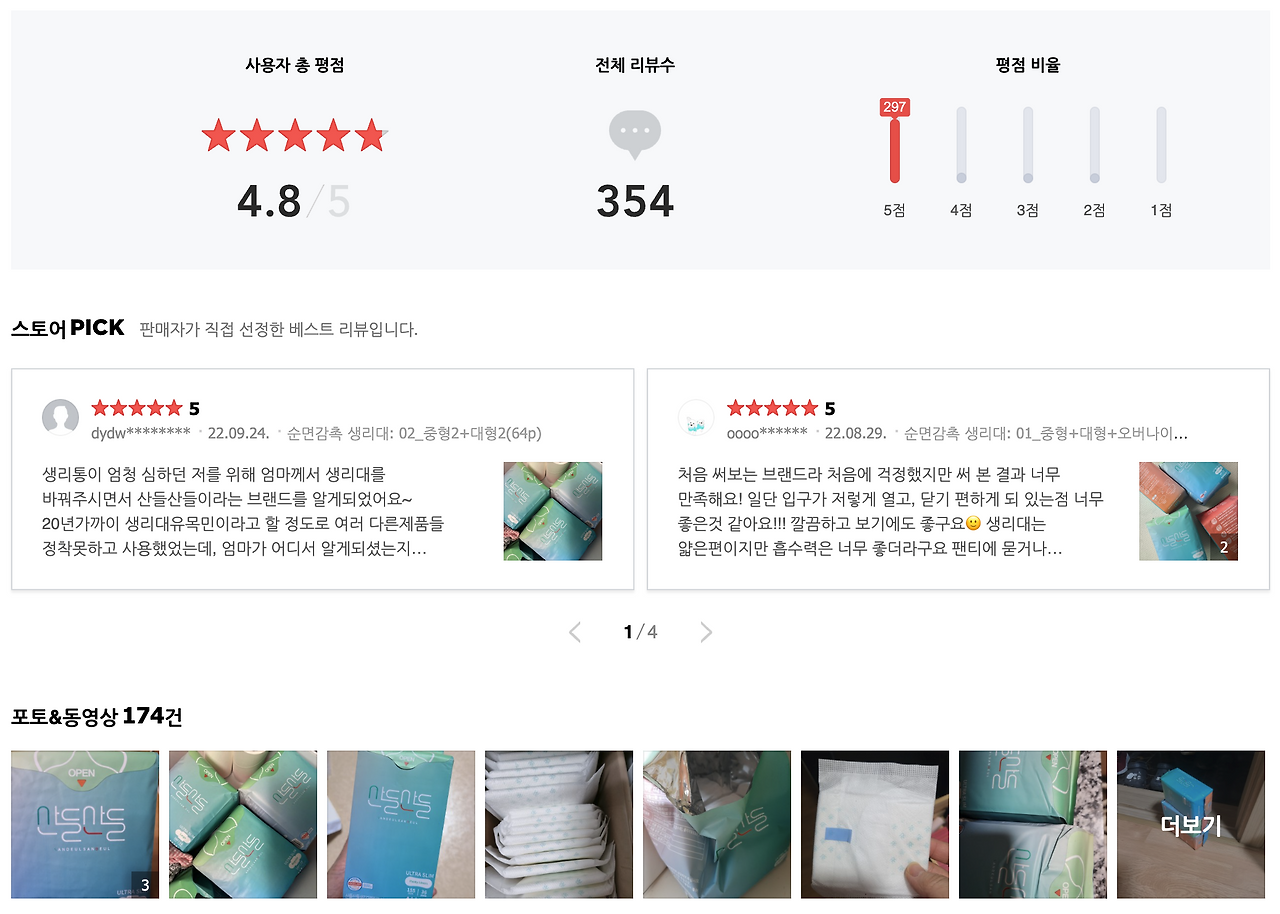Open dydw review text about 산들산들 brand
This screenshot has width=1280, height=914.
click(243, 511)
